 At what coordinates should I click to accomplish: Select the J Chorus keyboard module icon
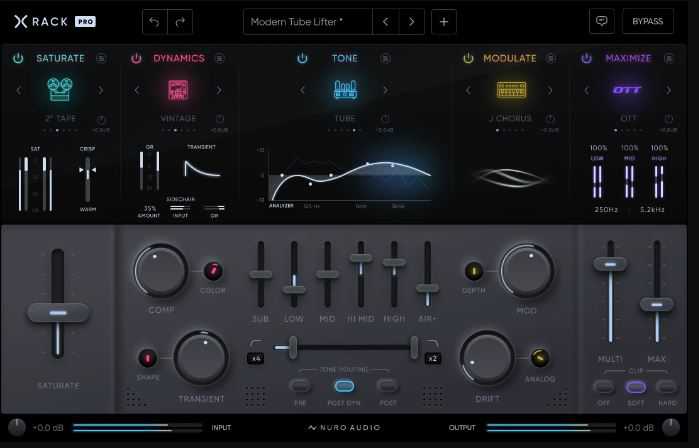coord(511,90)
